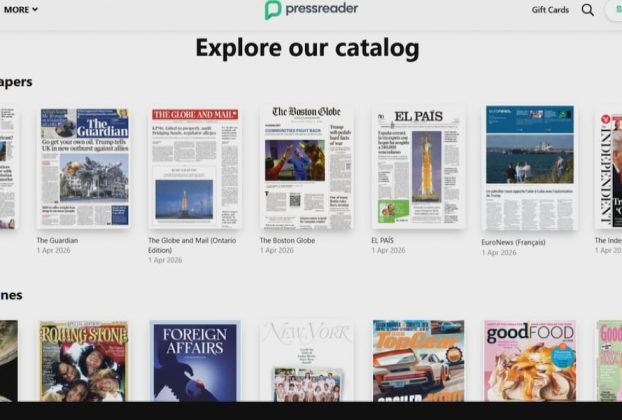Viewport: 622px width, 420px height.
Task: Click The Boston Globe title link
Action: point(287,241)
